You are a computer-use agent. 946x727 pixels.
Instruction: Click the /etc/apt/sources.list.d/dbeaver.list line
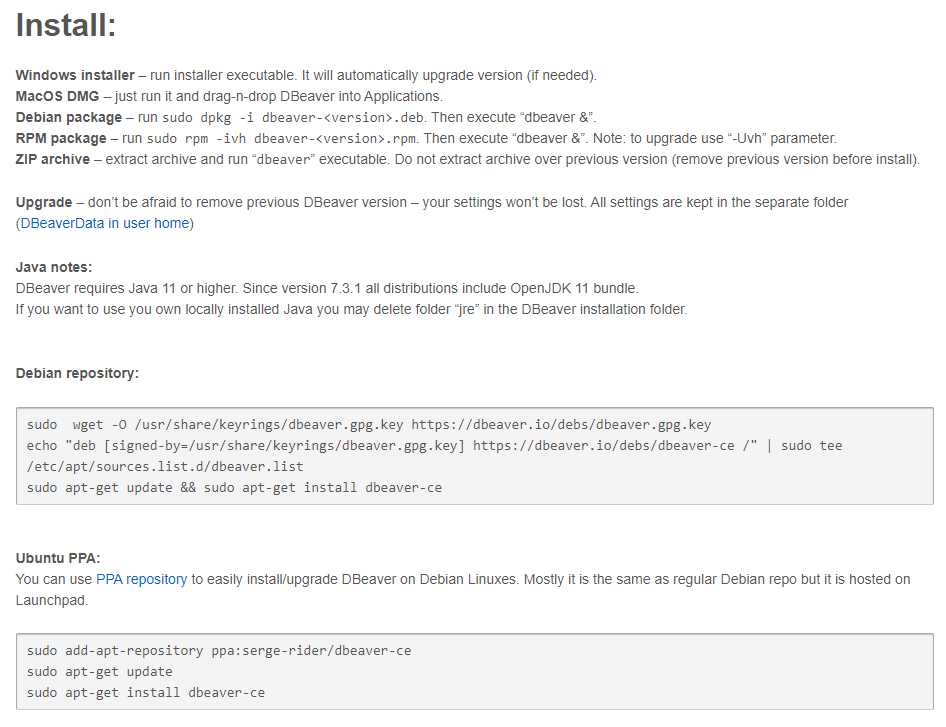[165, 466]
